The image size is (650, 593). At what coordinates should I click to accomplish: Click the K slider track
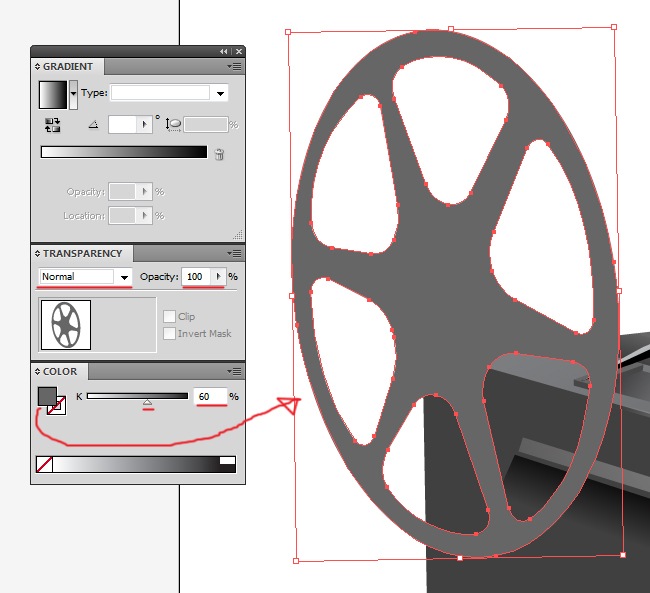(x=137, y=396)
